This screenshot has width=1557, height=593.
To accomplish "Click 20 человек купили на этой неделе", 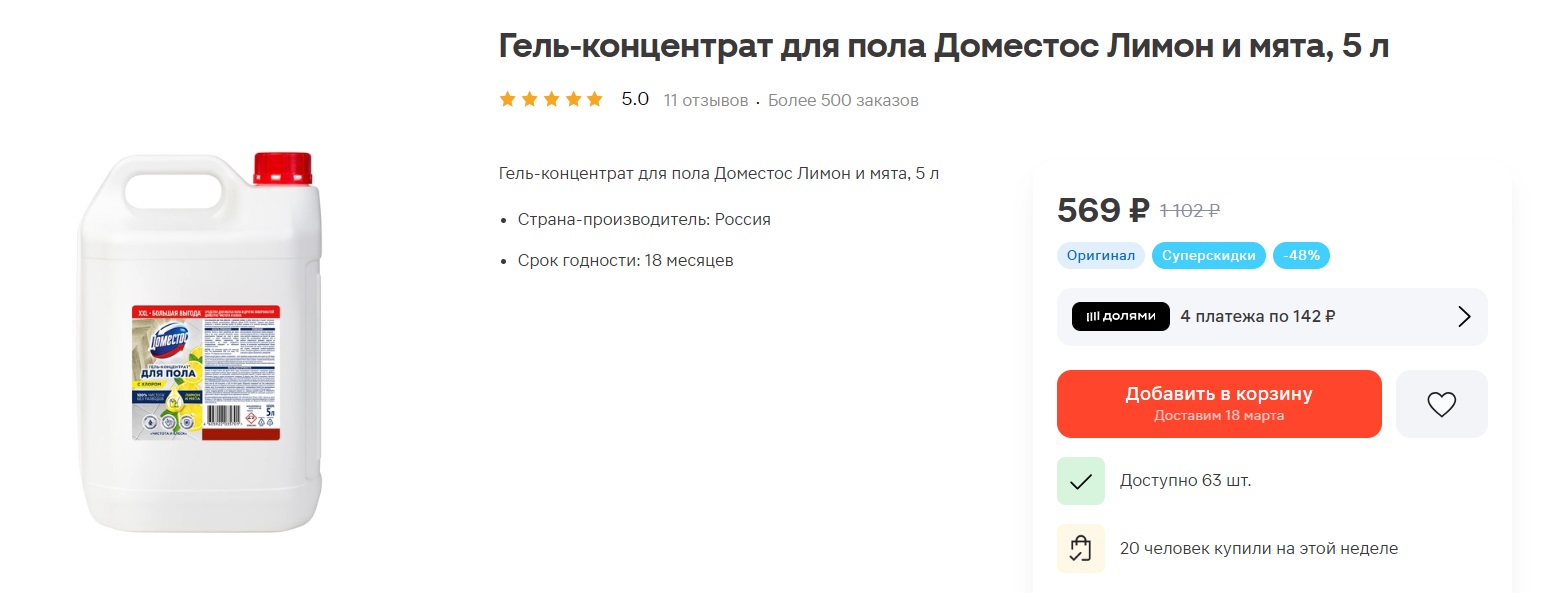I will [x=1258, y=548].
